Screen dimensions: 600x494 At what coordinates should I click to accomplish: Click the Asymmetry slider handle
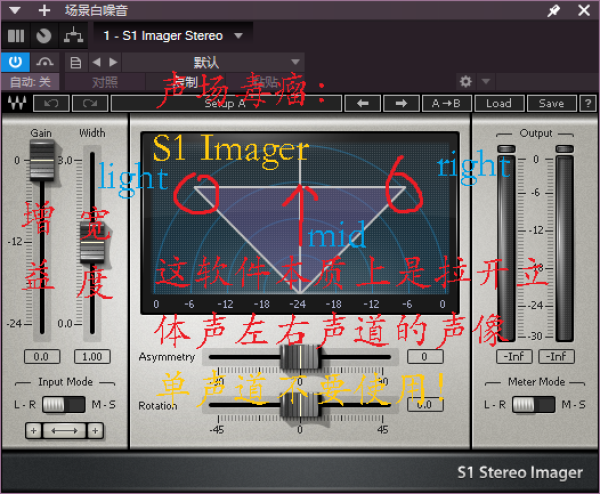[299, 356]
